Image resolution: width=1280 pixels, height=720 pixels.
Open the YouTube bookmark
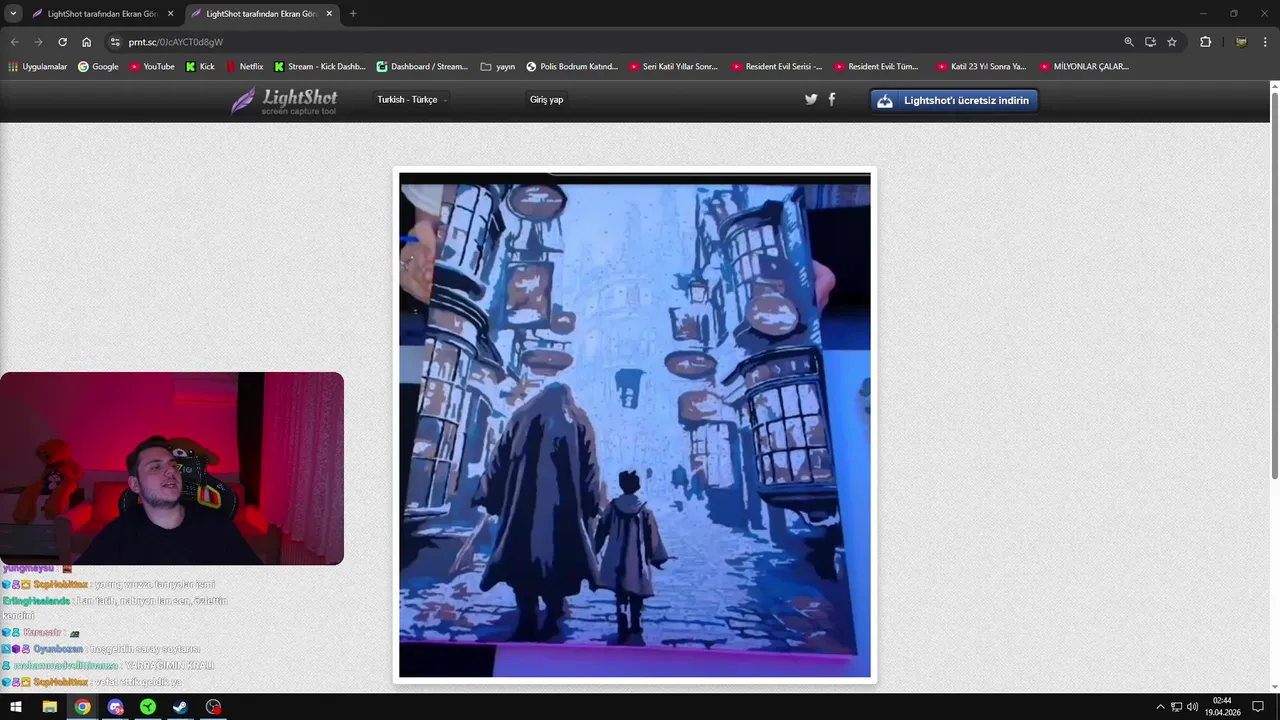[x=152, y=67]
